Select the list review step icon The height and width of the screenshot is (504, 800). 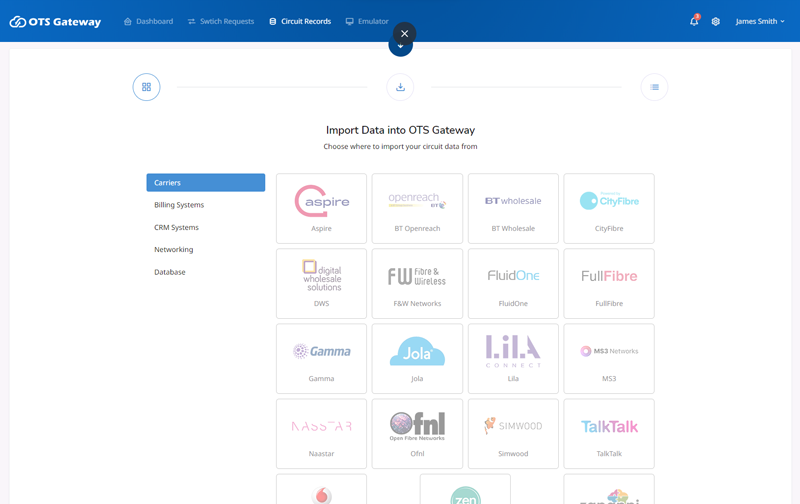point(655,87)
